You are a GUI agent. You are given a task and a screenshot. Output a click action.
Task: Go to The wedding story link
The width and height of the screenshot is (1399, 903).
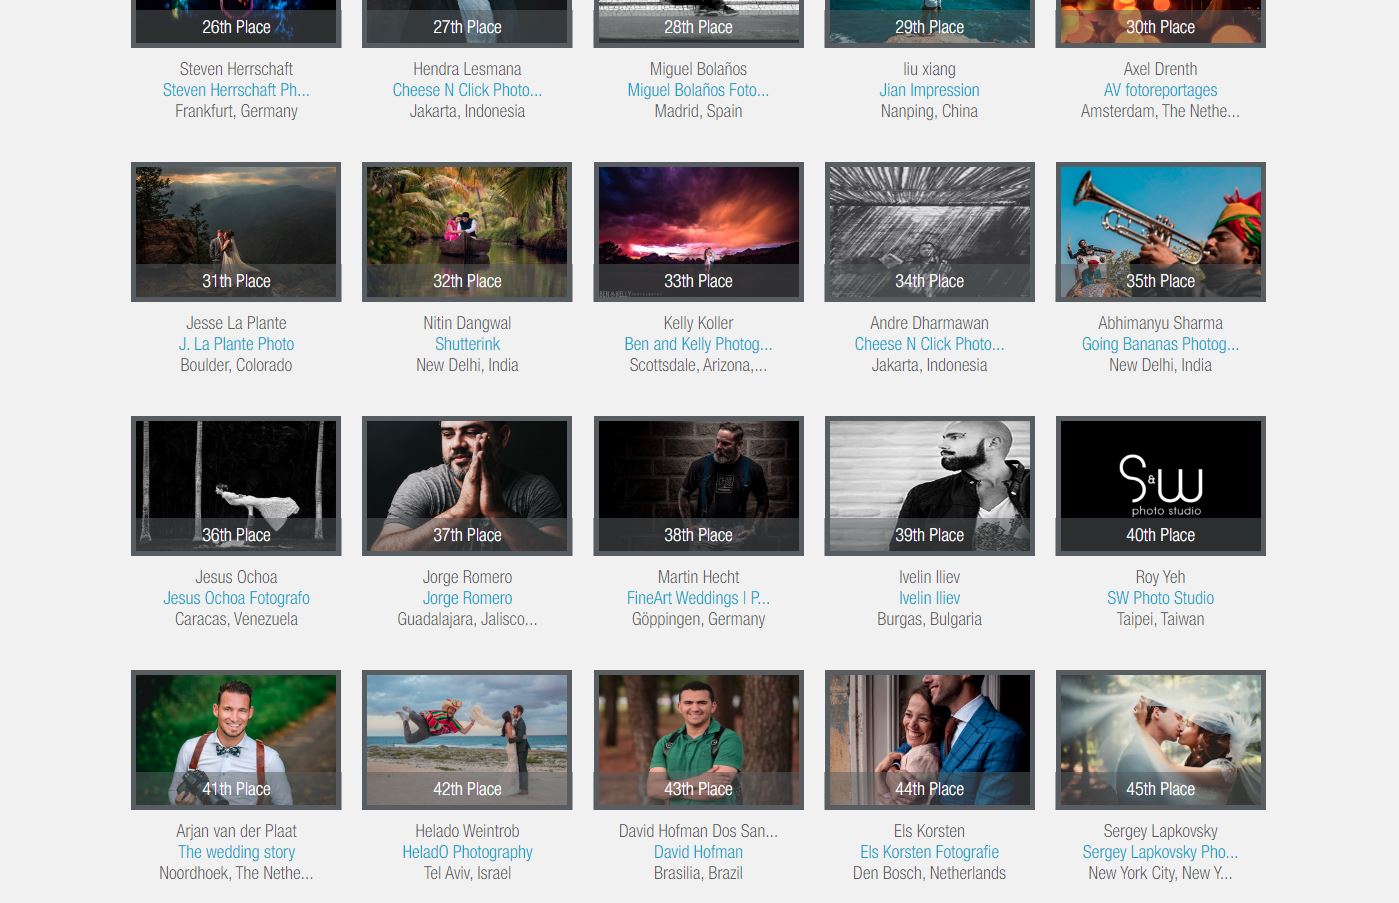point(236,852)
